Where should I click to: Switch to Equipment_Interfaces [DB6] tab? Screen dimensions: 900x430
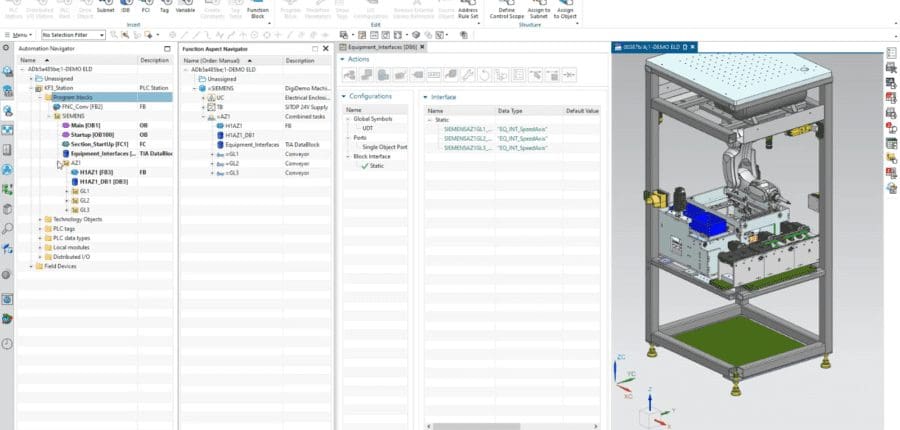[x=382, y=47]
